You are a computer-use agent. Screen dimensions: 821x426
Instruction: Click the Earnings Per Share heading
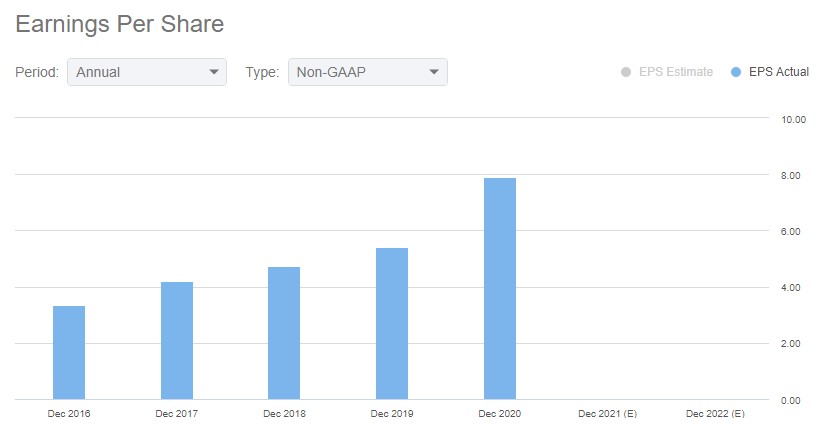[x=120, y=24]
